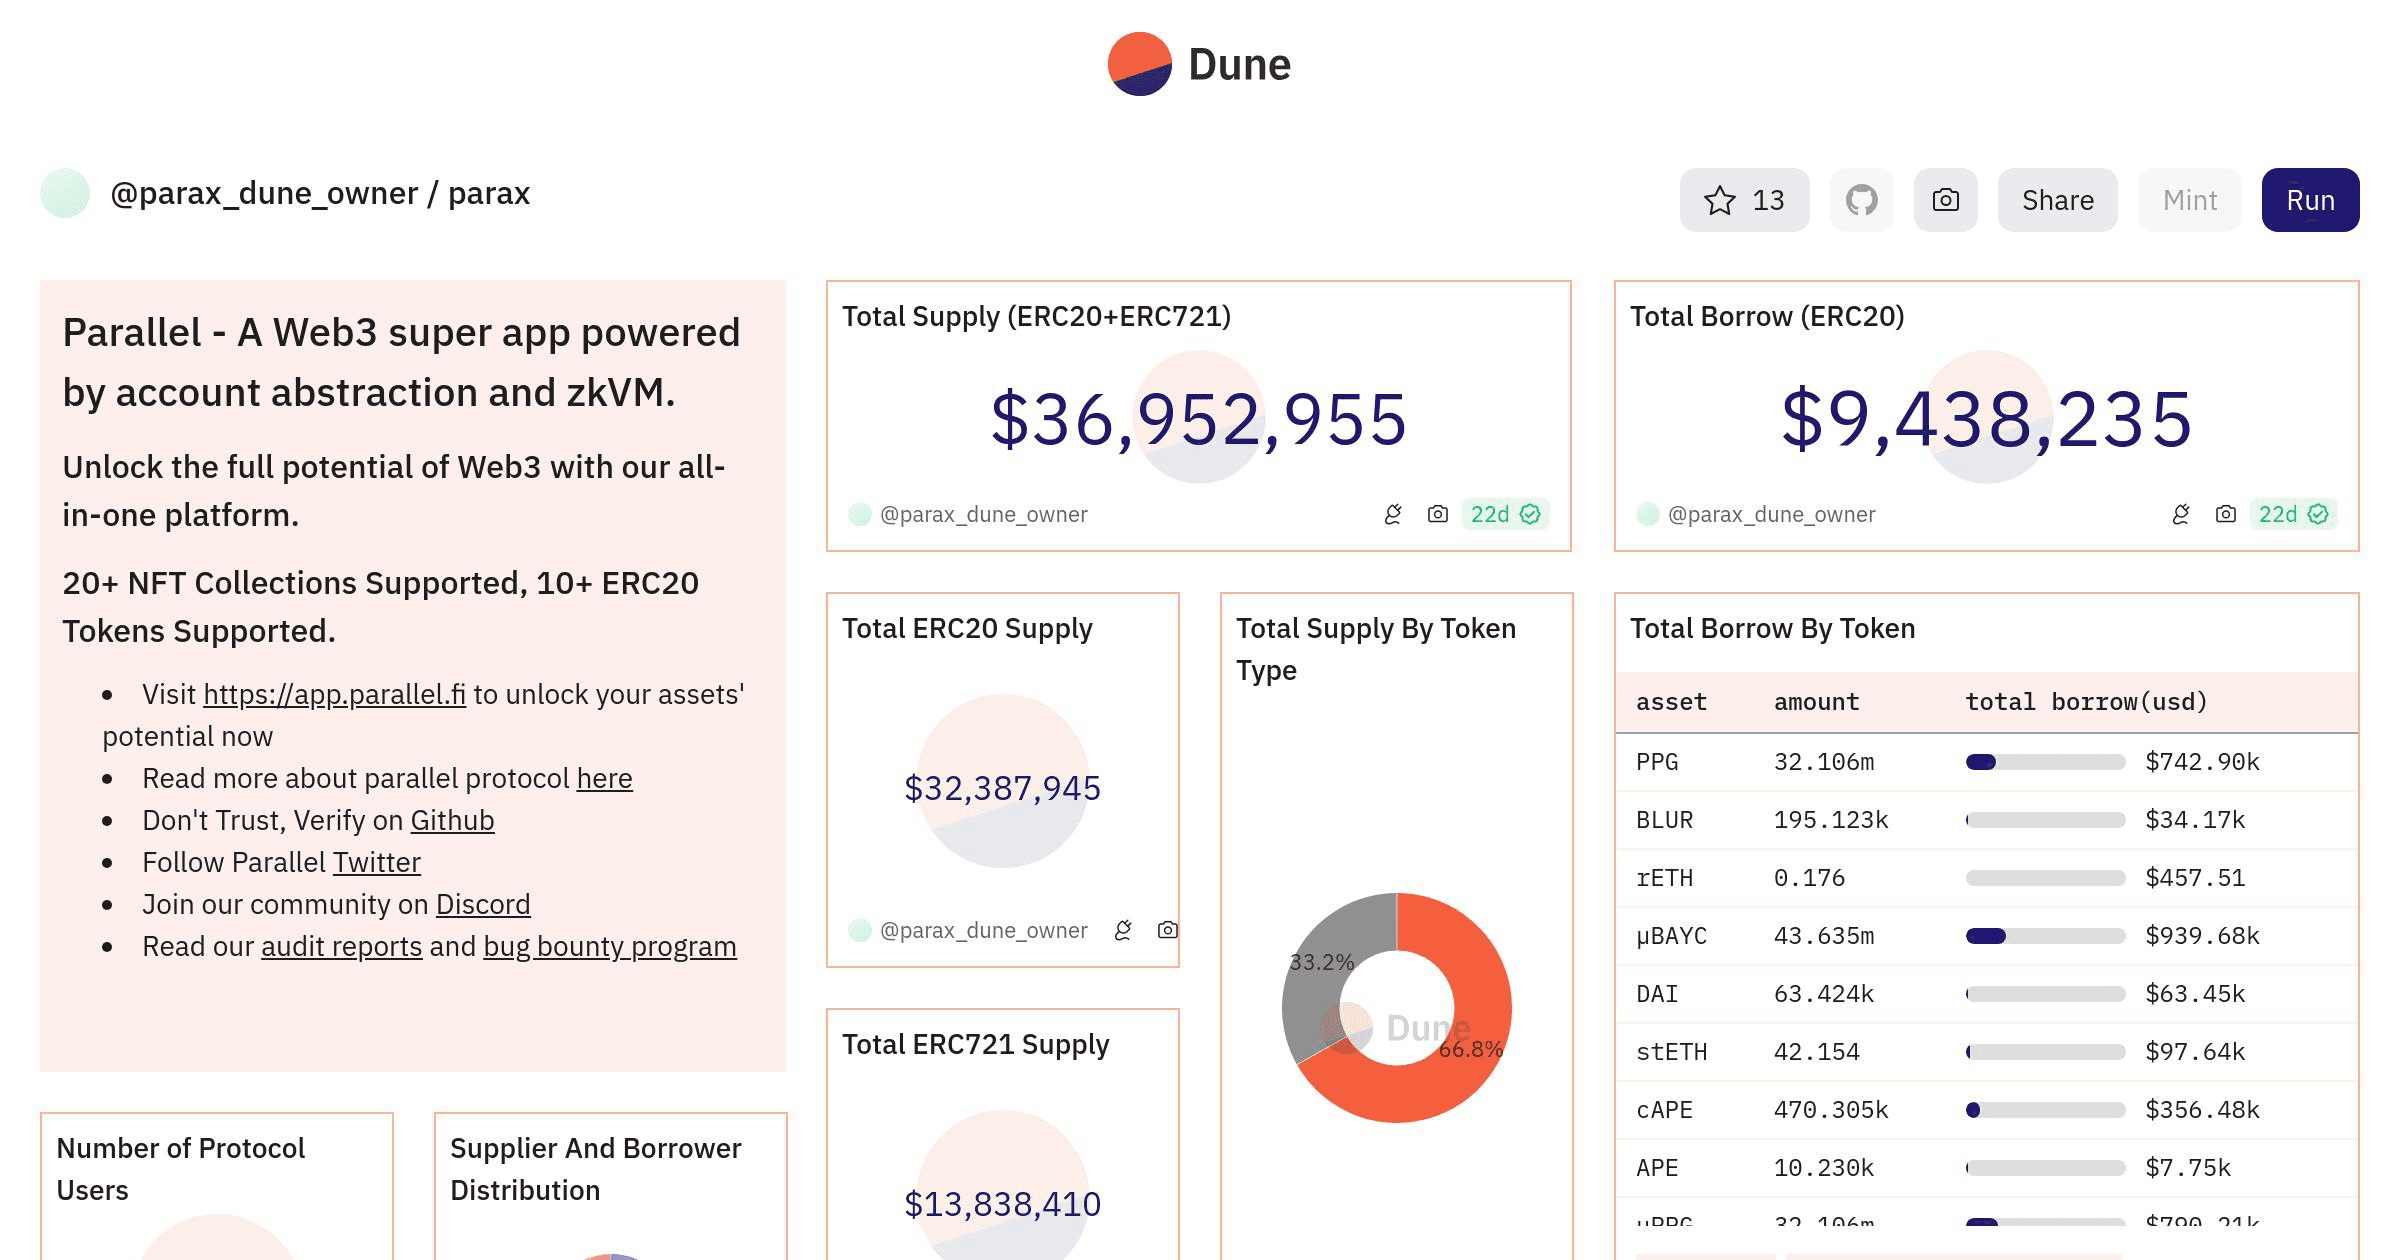
Task: Click Number of Protocol Users title
Action: click(181, 1169)
